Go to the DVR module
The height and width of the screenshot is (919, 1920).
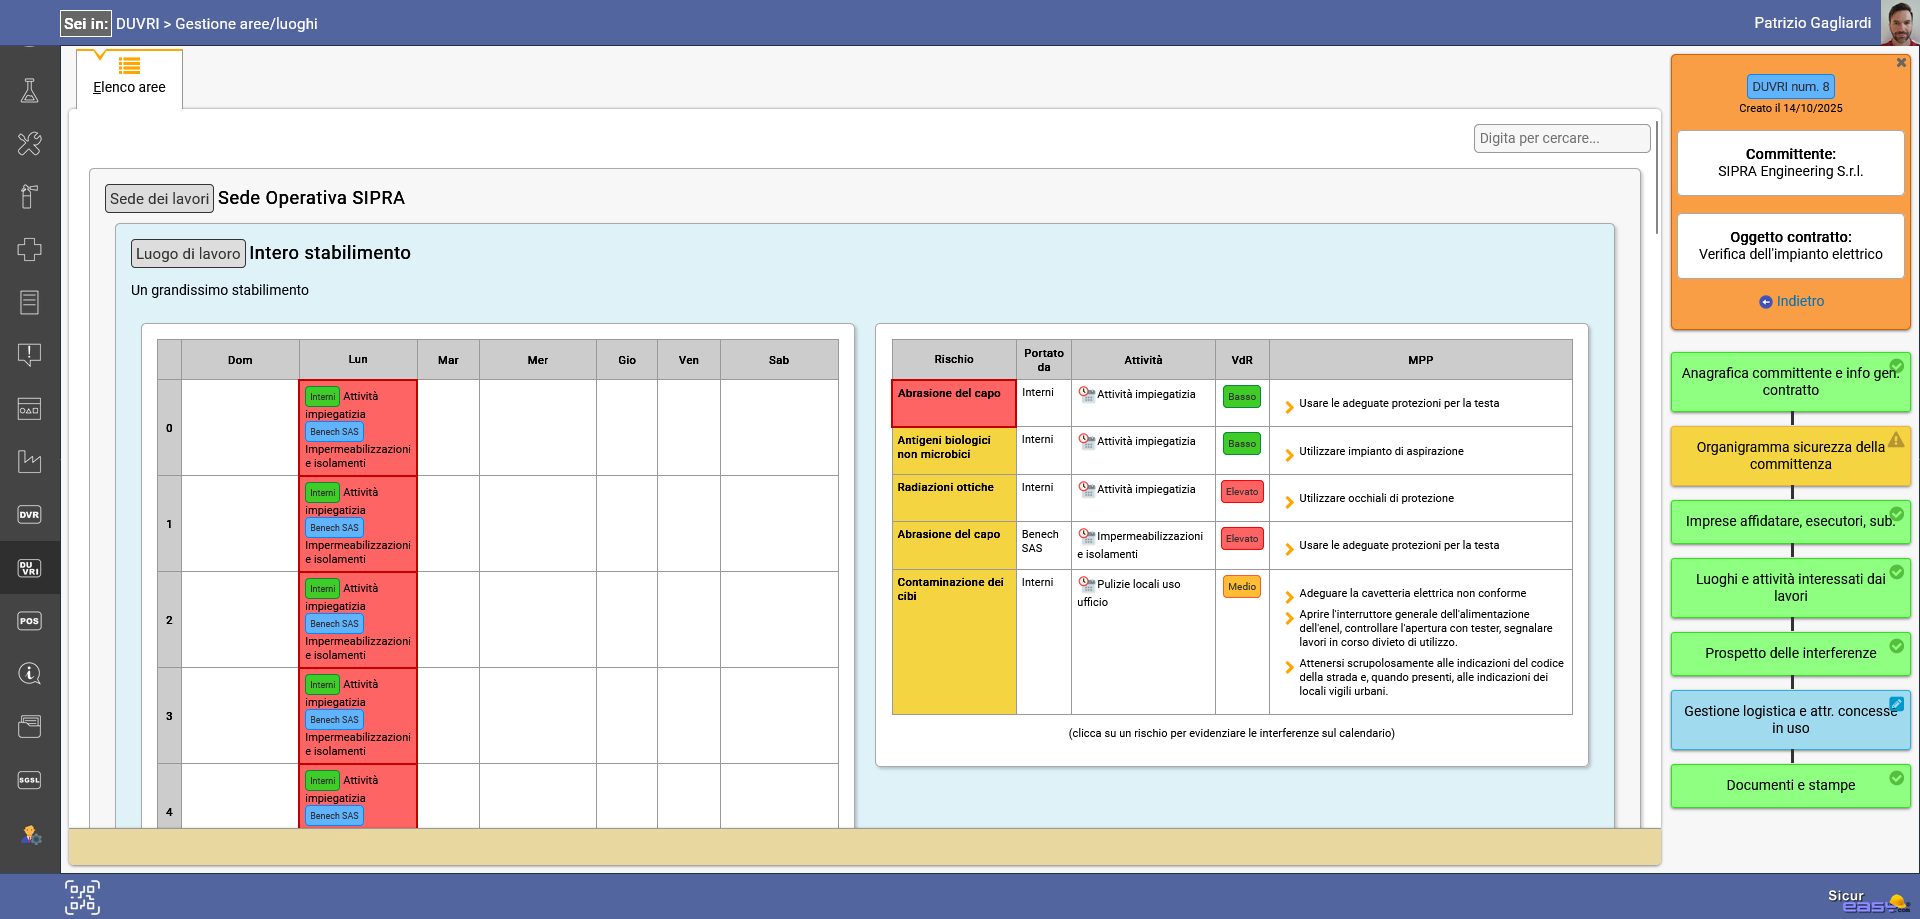point(29,515)
